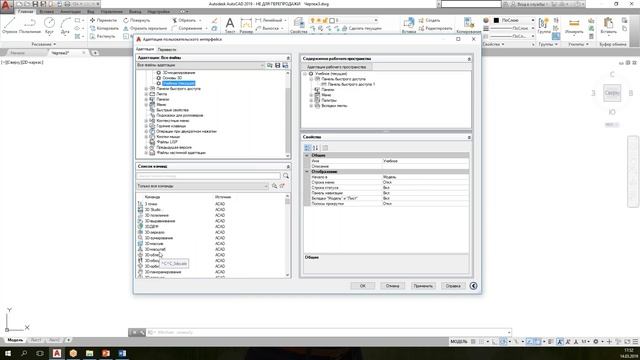Click the save customization file icon in dialog
The image size is (640, 360).
coord(278,65)
